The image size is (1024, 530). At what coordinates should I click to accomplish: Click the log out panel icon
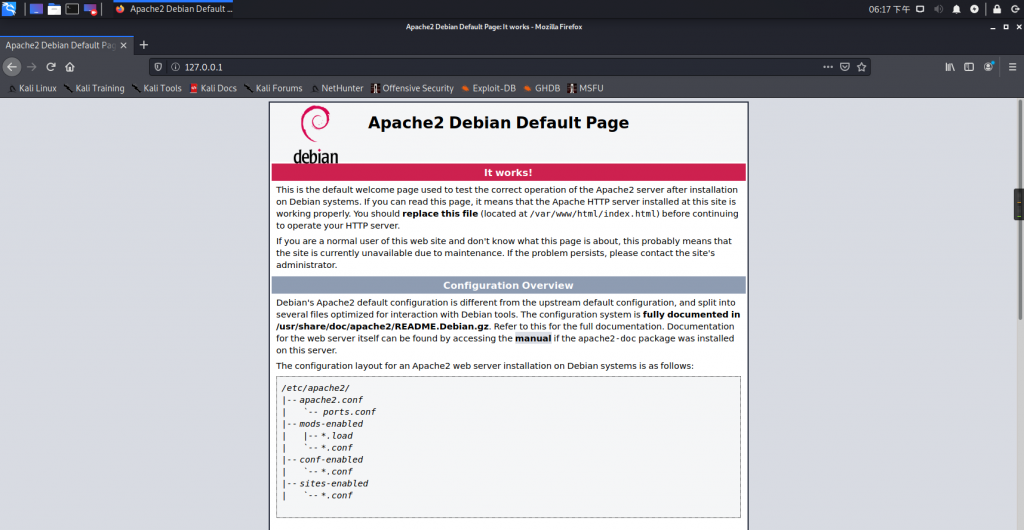pyautogui.click(x=1014, y=9)
